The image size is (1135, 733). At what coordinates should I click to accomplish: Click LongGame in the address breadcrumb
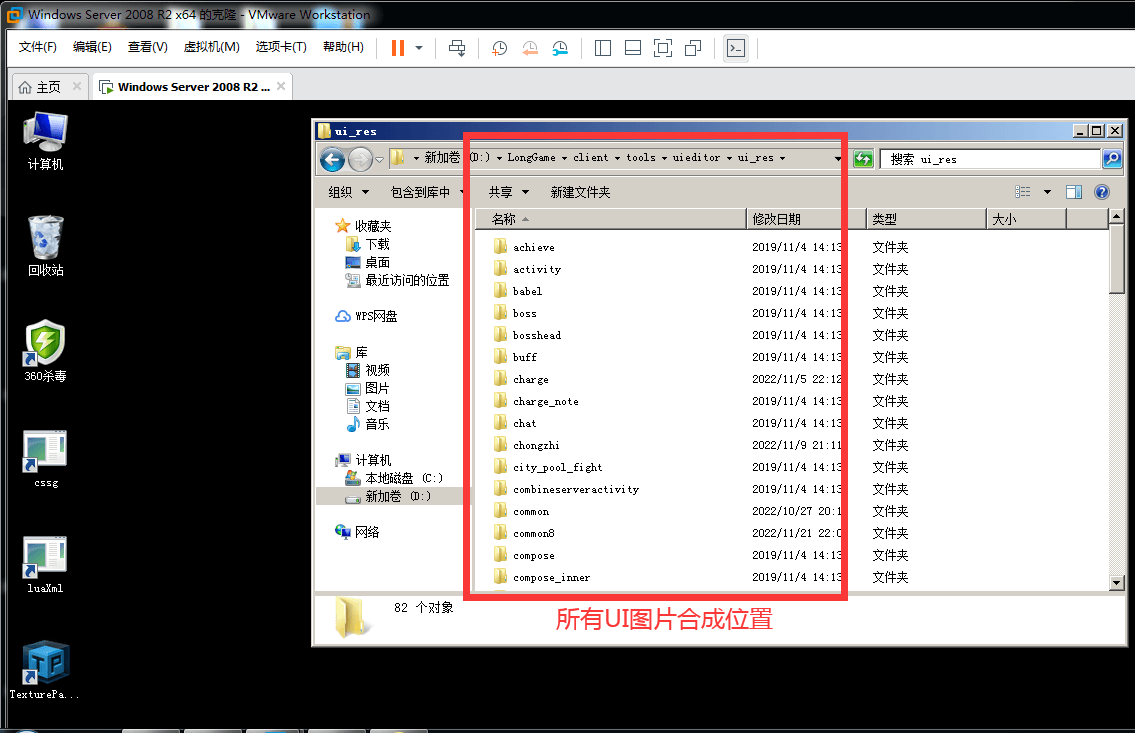(x=531, y=158)
